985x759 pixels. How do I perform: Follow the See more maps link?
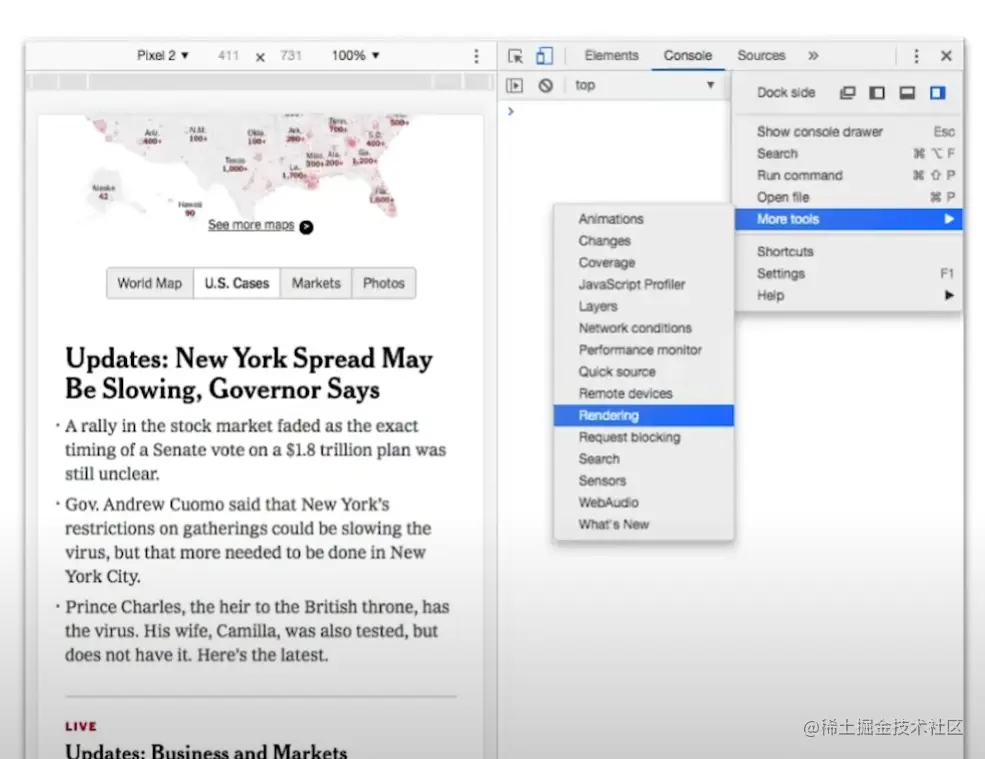pyautogui.click(x=251, y=225)
